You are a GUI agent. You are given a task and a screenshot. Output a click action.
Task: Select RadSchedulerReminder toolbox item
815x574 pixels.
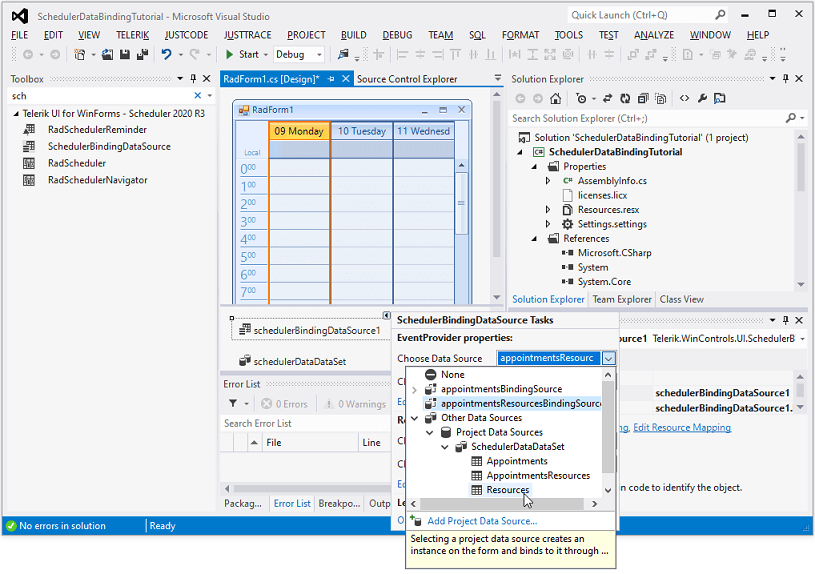click(97, 129)
